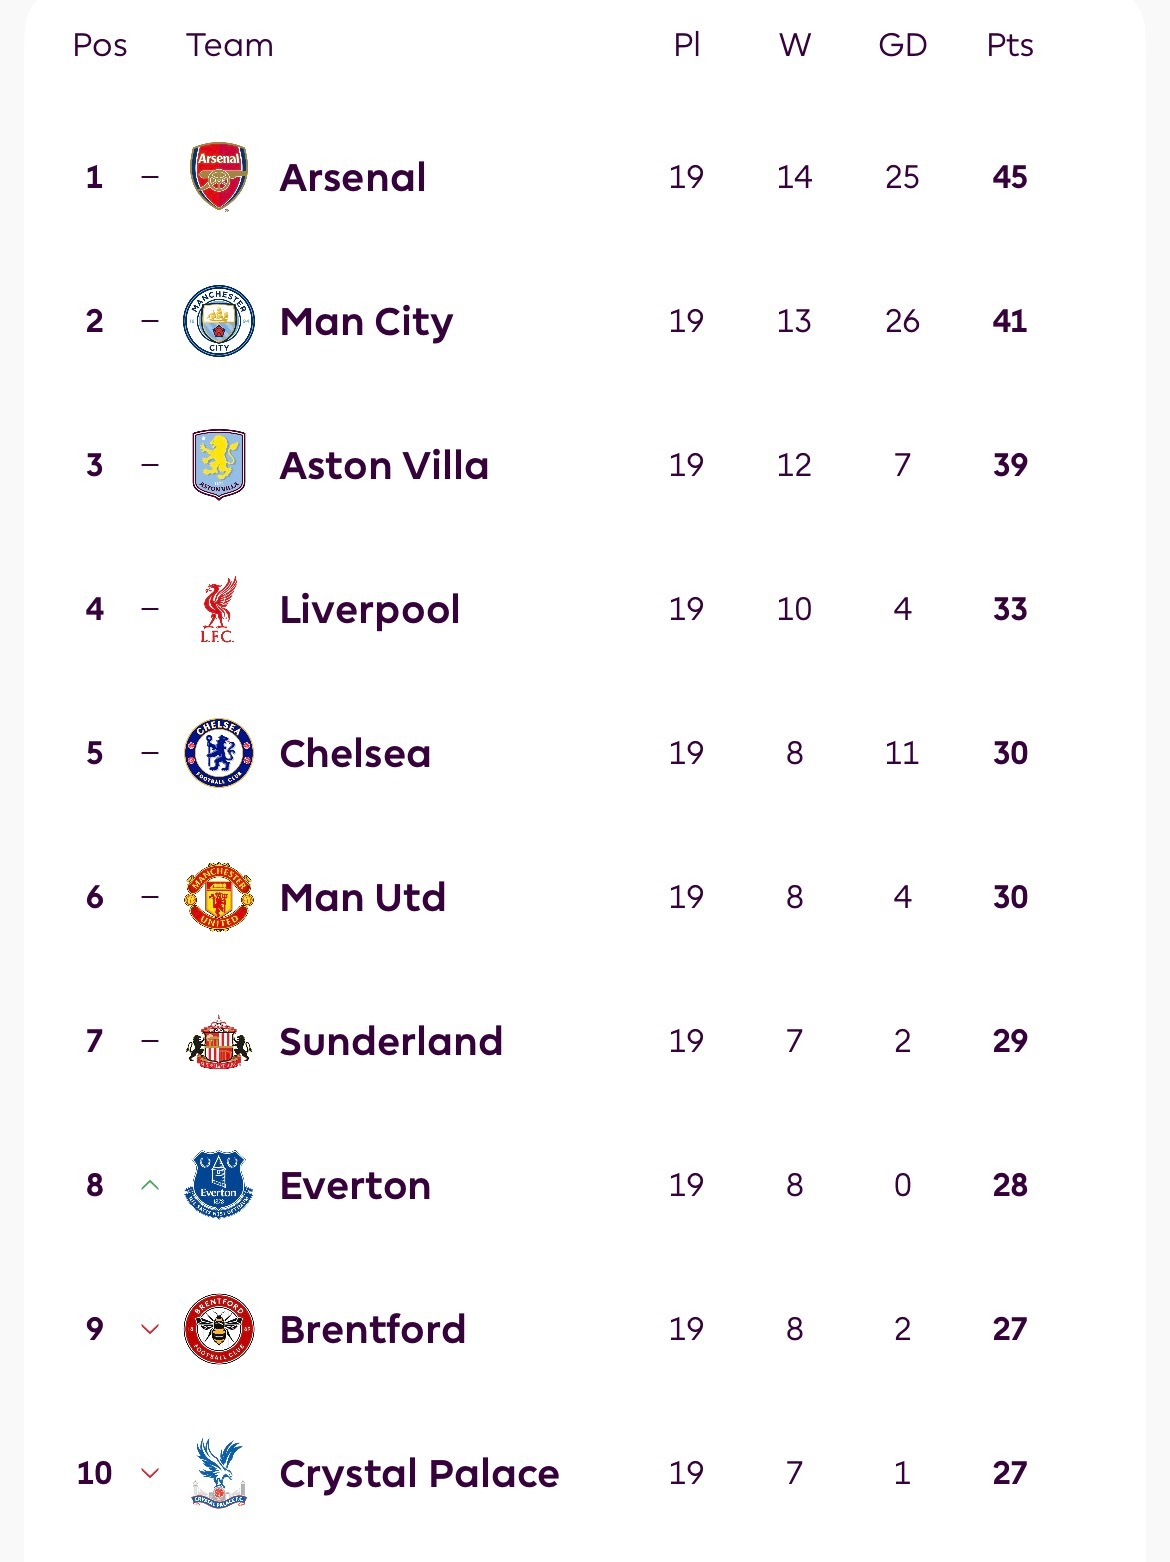Click the Man Utd crest

[219, 897]
